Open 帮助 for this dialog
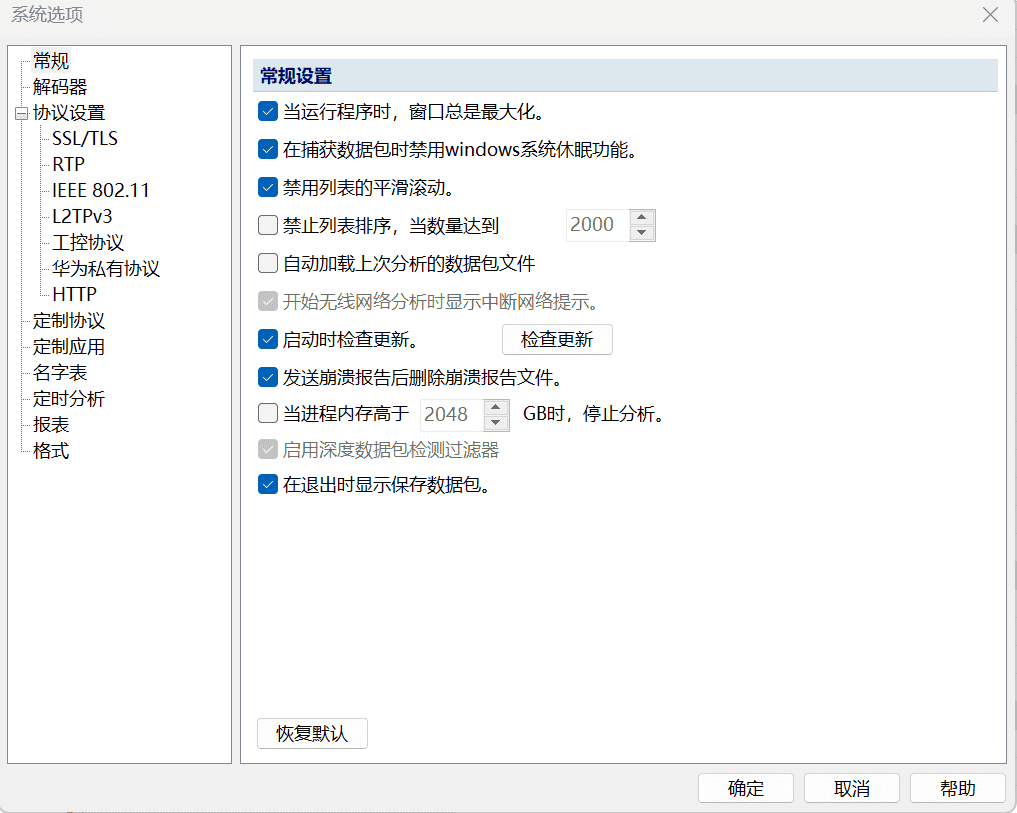The image size is (1017, 813). [957, 788]
